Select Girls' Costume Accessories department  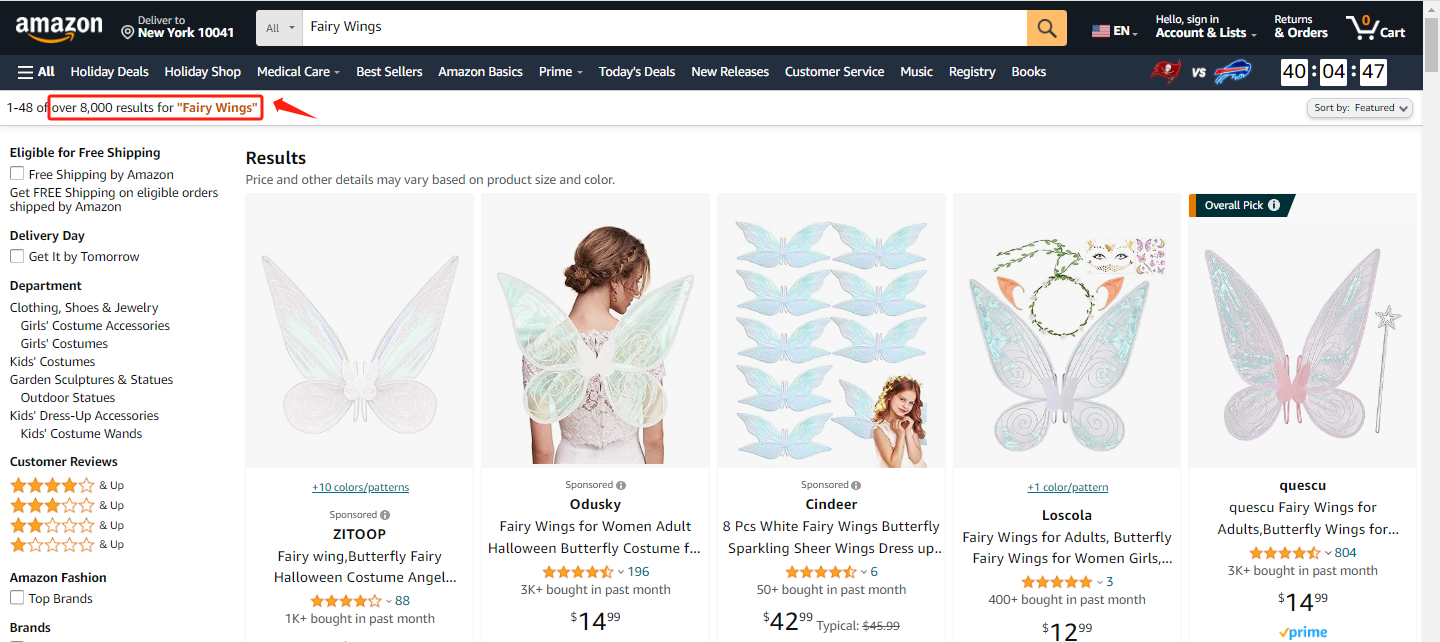[95, 326]
